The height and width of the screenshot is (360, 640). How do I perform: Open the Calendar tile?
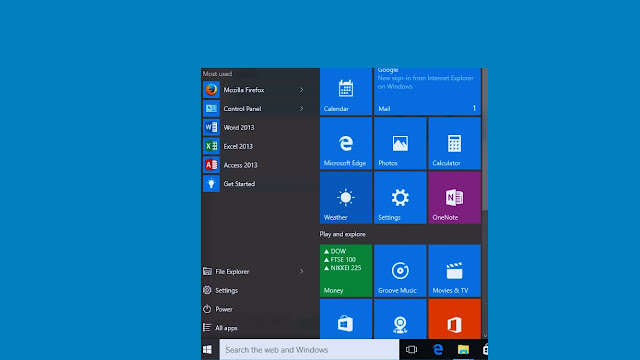[346, 91]
